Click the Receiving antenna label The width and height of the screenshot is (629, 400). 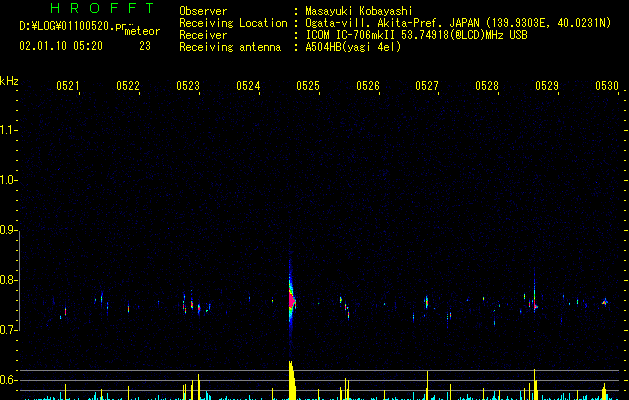click(230, 47)
